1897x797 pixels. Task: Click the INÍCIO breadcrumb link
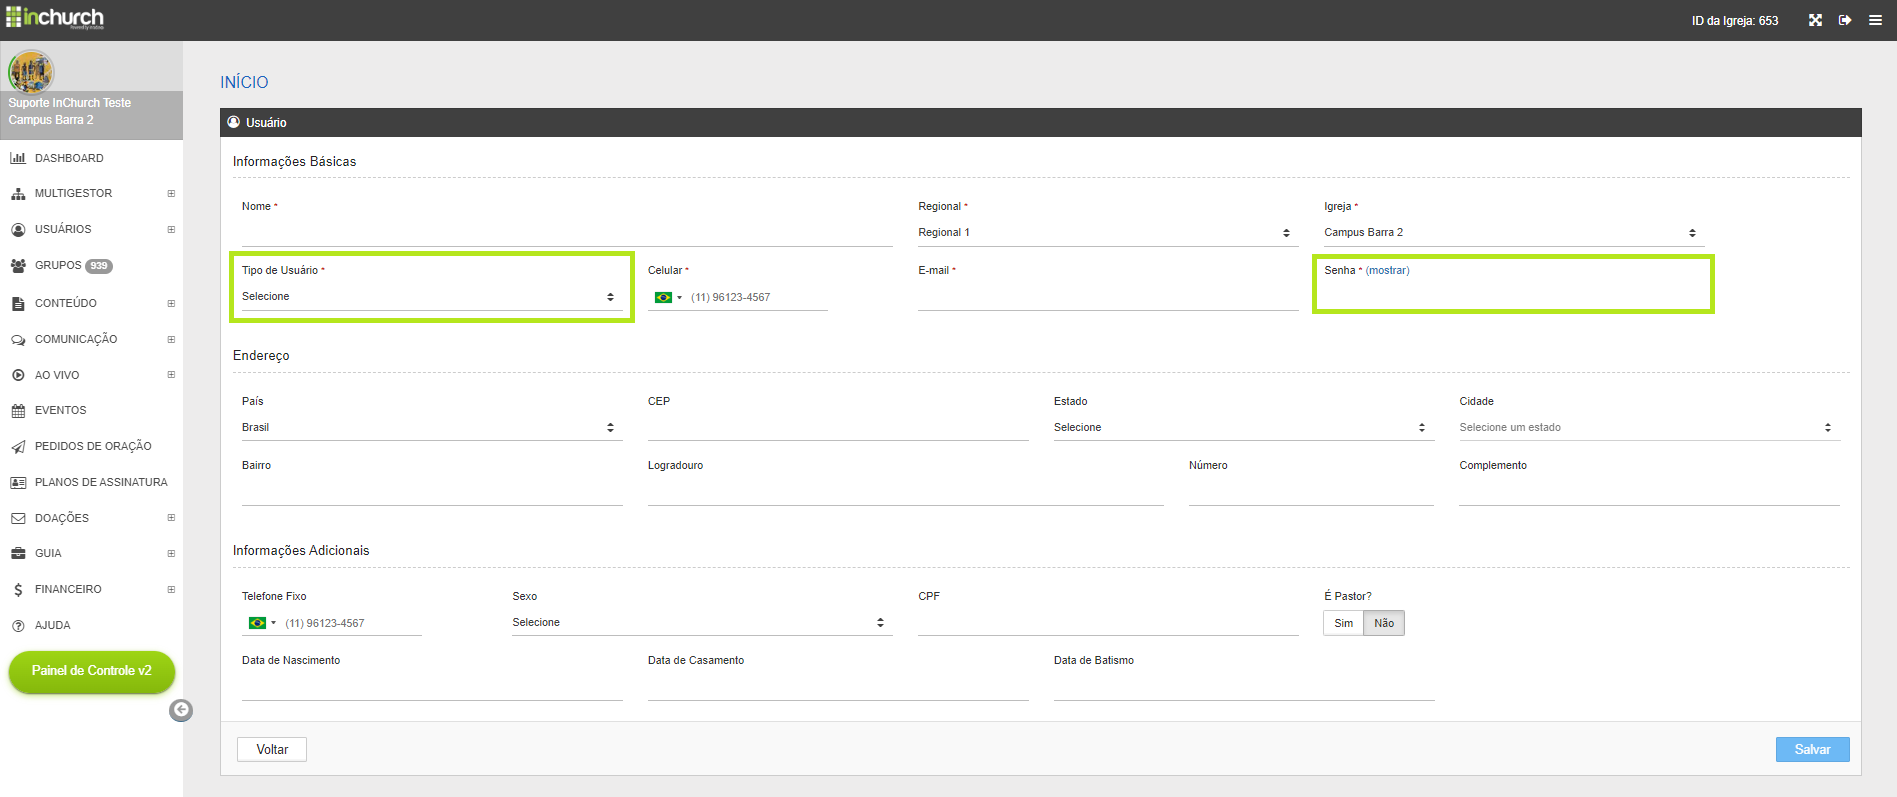coord(244,82)
